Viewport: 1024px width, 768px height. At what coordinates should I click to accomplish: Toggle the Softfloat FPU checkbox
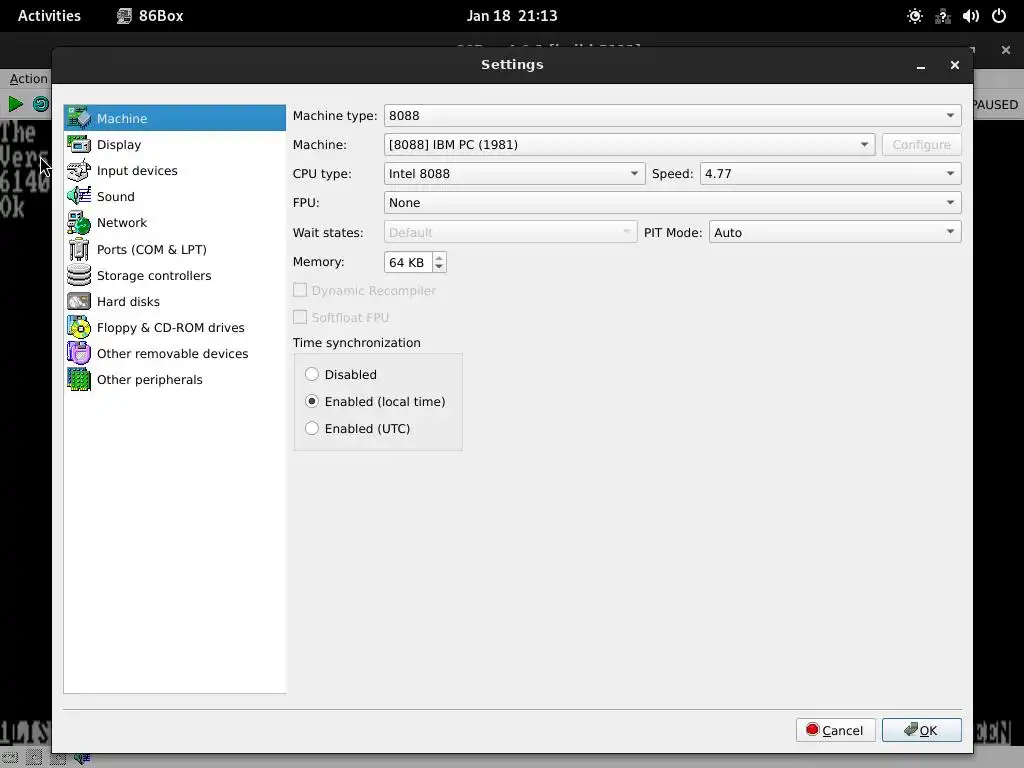click(300, 317)
